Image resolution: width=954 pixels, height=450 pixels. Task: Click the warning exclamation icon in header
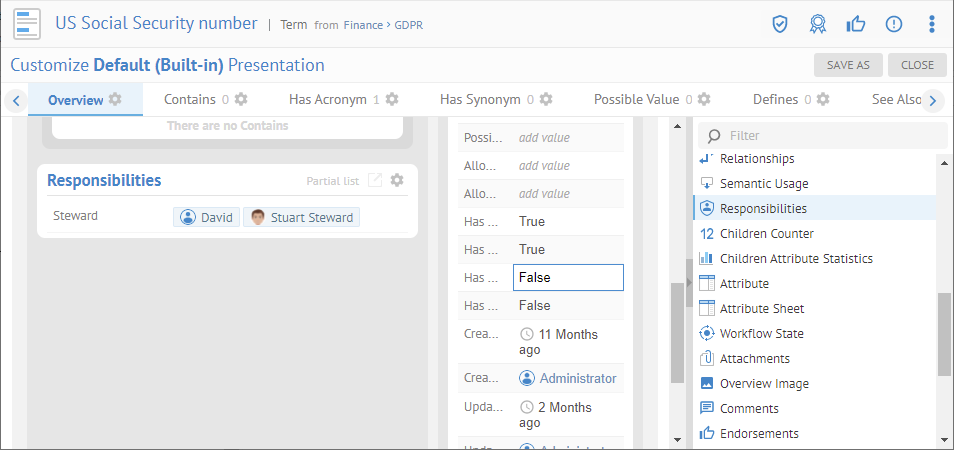(894, 24)
